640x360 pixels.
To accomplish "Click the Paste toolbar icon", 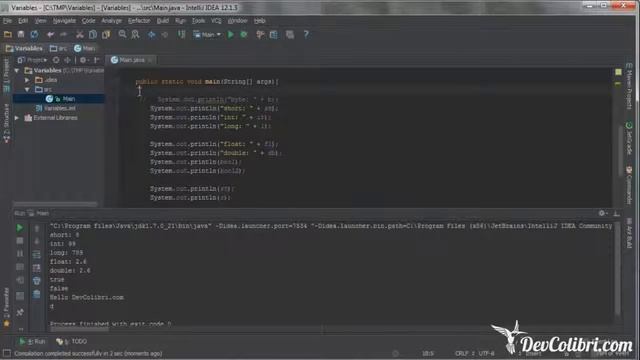I will pos(106,35).
